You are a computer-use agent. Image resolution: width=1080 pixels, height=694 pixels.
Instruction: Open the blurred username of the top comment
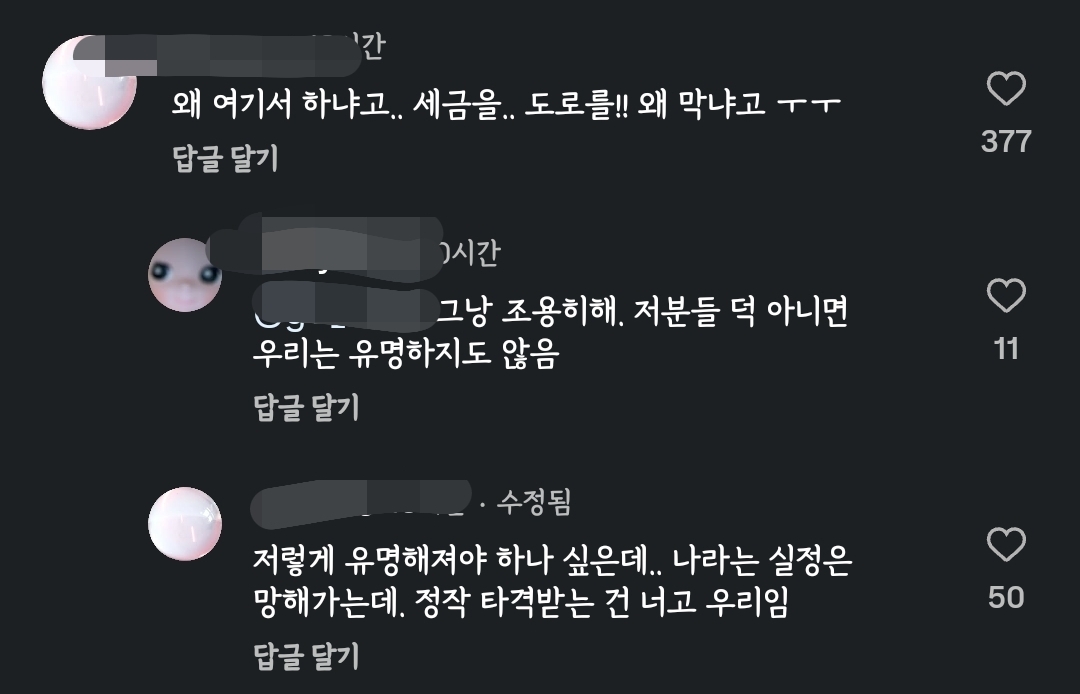point(217,54)
